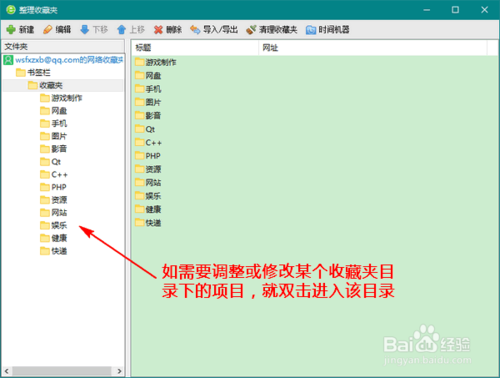
Task: Click 影音 row in right list
Action: [148, 116]
